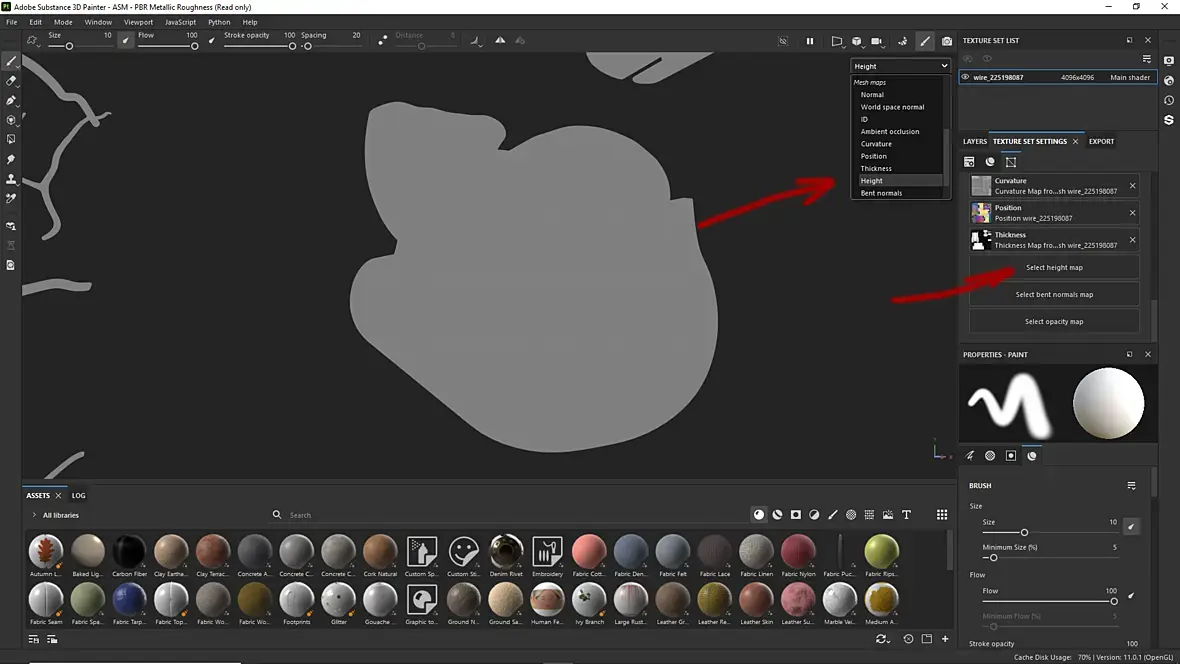This screenshot has height=664, width=1180.
Task: Click the pause engine computation icon
Action: tap(810, 41)
